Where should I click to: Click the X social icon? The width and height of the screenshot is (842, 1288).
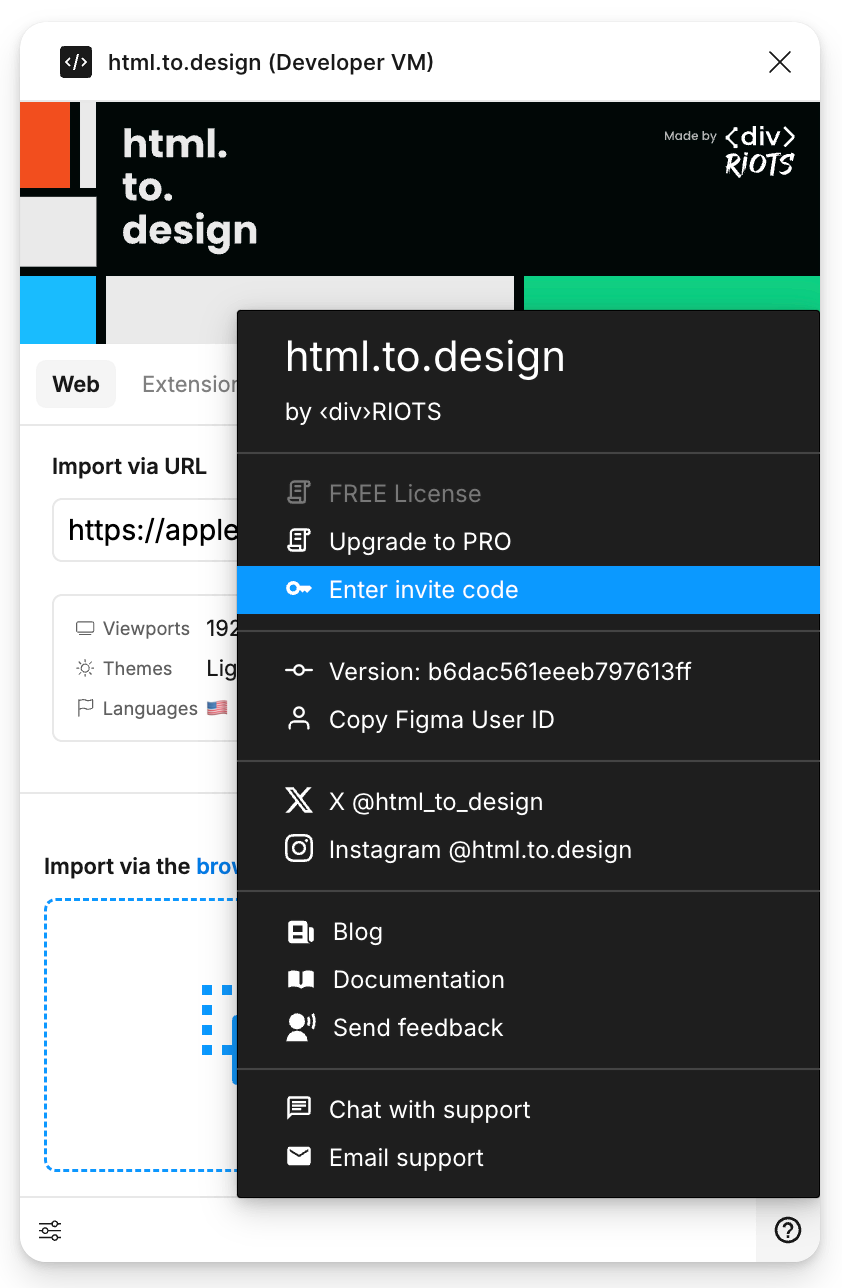click(x=299, y=801)
